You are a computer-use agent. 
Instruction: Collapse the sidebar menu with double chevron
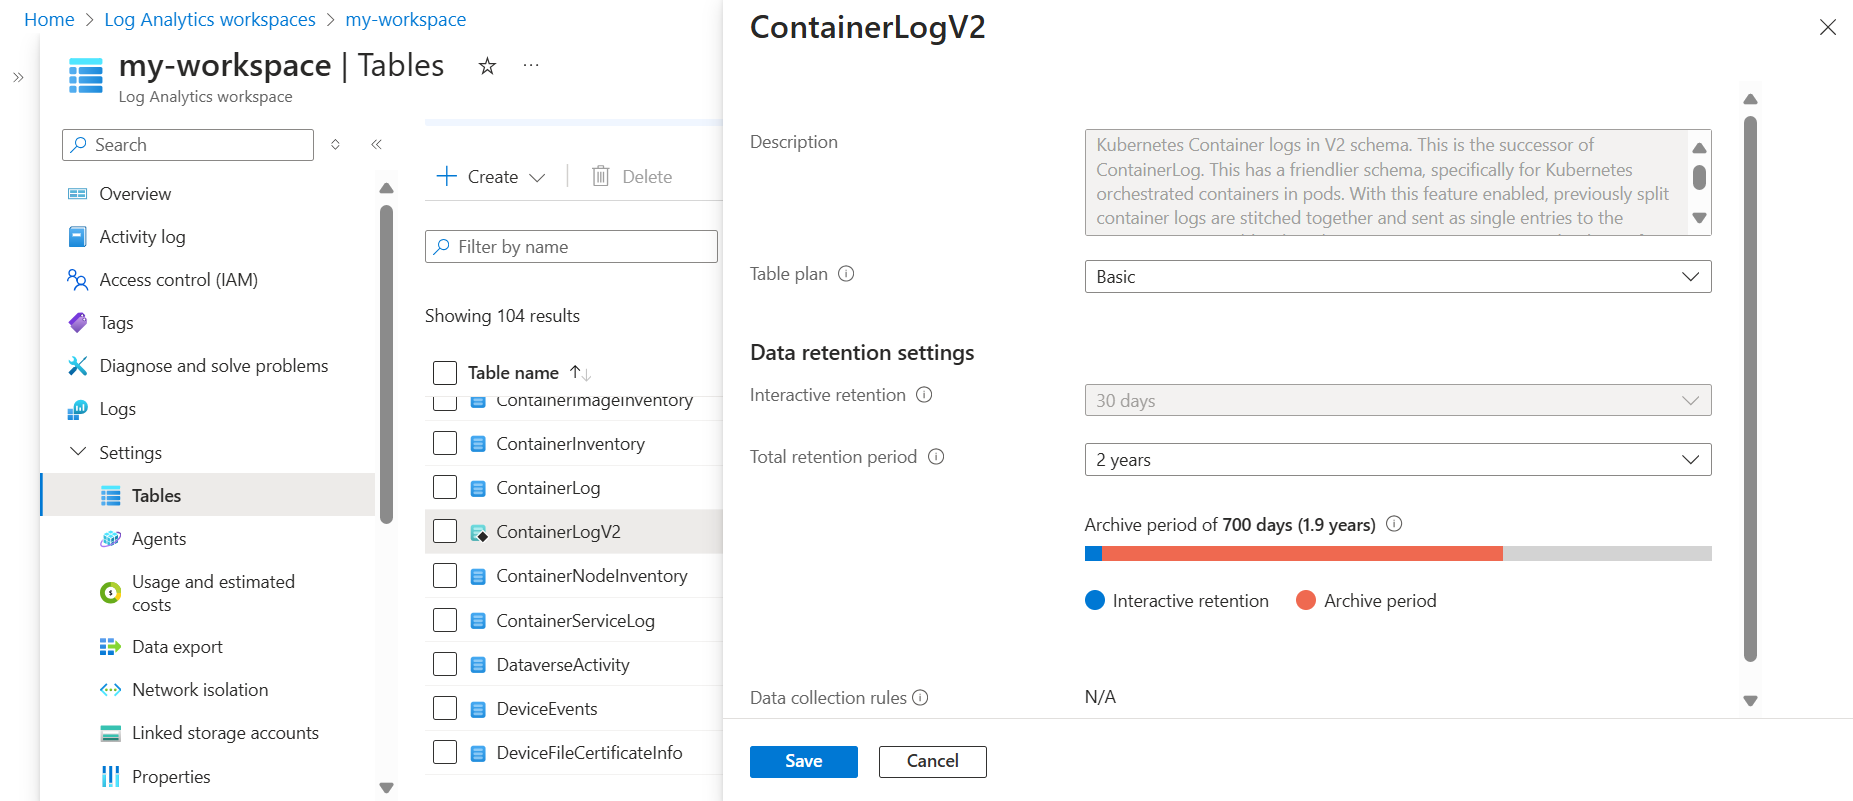(x=377, y=145)
